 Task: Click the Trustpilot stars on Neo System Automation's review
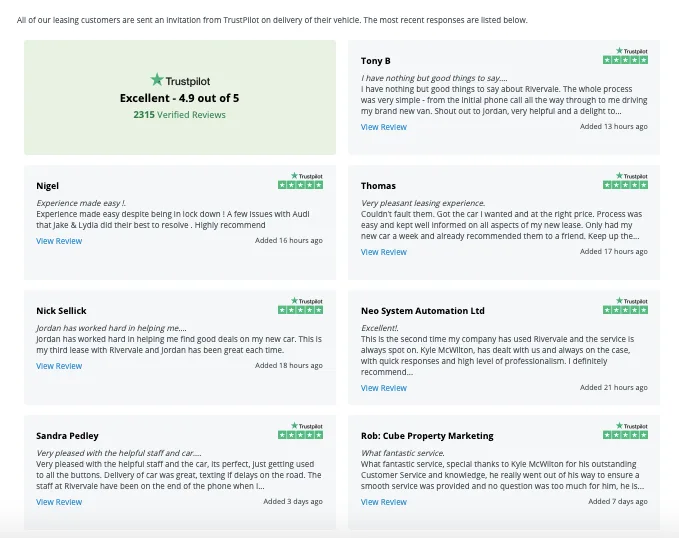pyautogui.click(x=625, y=306)
